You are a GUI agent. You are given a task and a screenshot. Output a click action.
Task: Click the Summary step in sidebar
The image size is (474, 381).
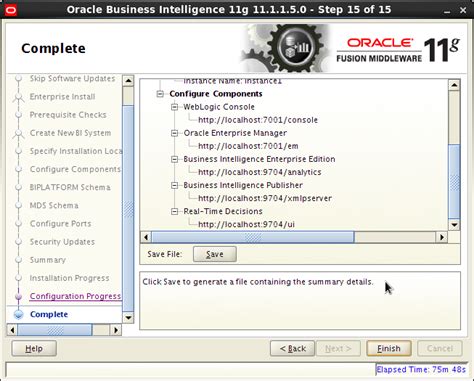[48, 260]
